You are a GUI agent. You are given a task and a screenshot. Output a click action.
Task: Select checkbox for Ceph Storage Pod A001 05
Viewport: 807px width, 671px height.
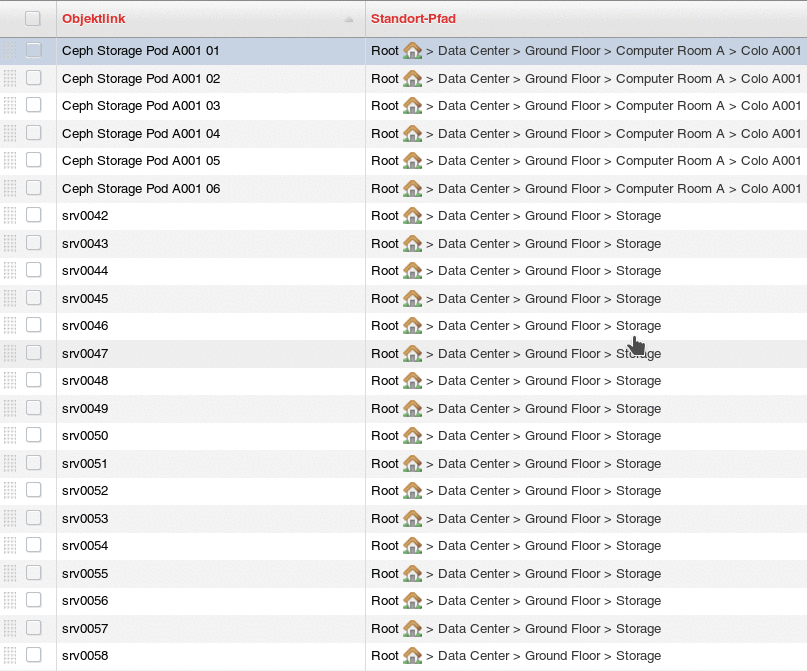33,161
